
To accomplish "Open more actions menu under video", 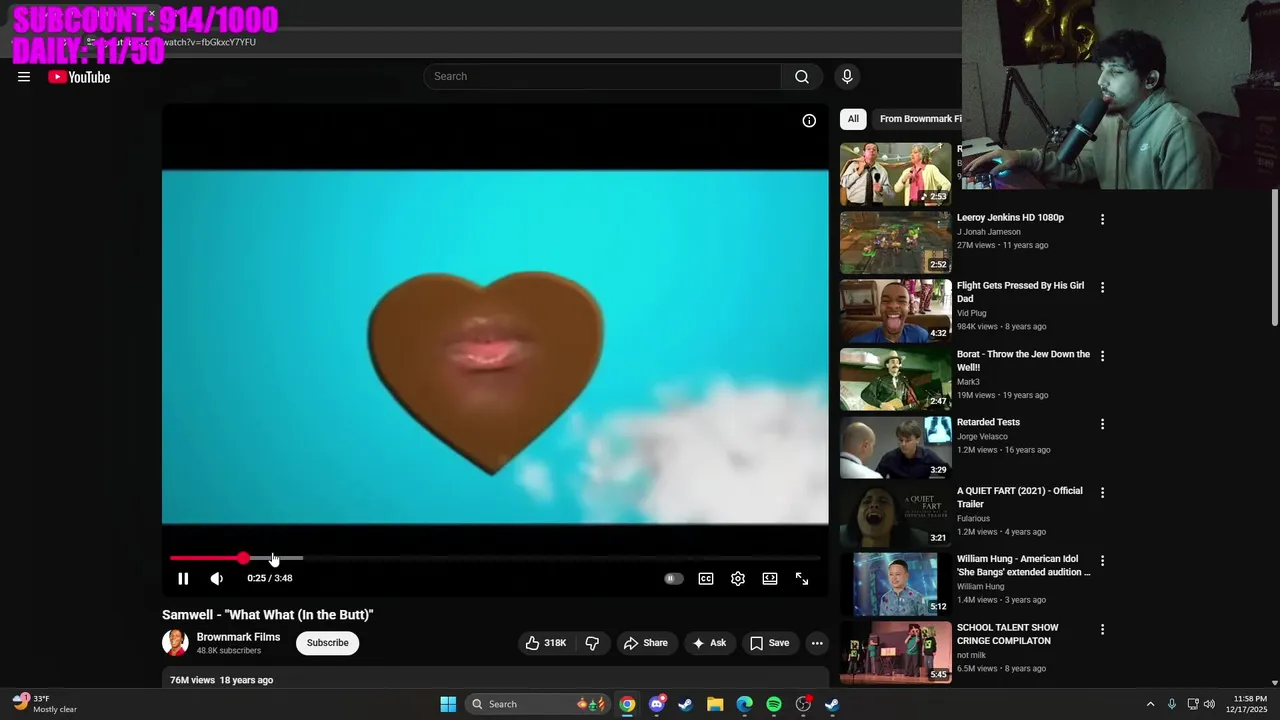I will click(x=817, y=643).
